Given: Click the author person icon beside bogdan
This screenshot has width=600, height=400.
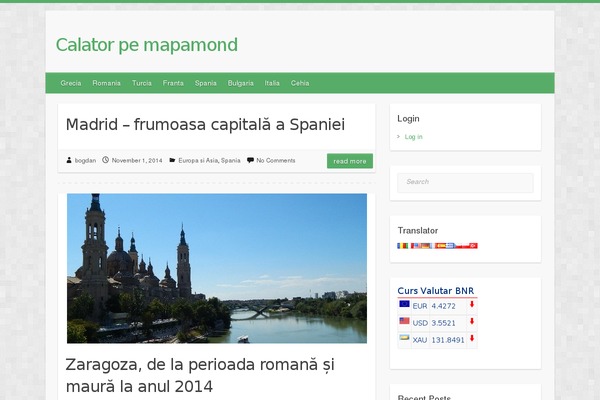Looking at the screenshot, I should (x=69, y=160).
